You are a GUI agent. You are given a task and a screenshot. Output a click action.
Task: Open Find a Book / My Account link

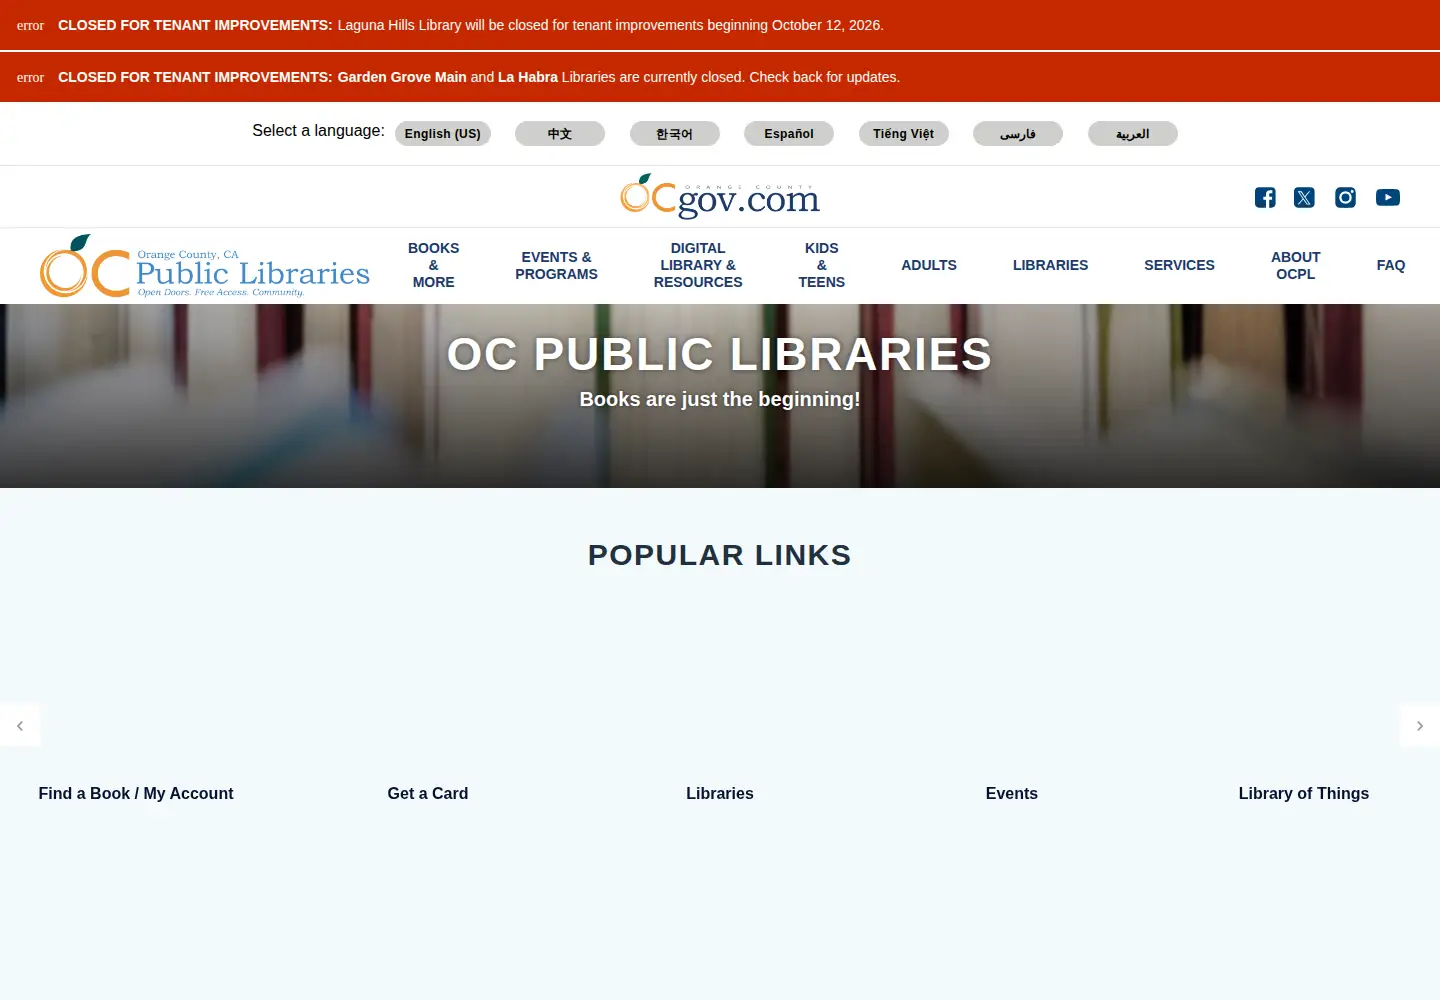tap(136, 793)
